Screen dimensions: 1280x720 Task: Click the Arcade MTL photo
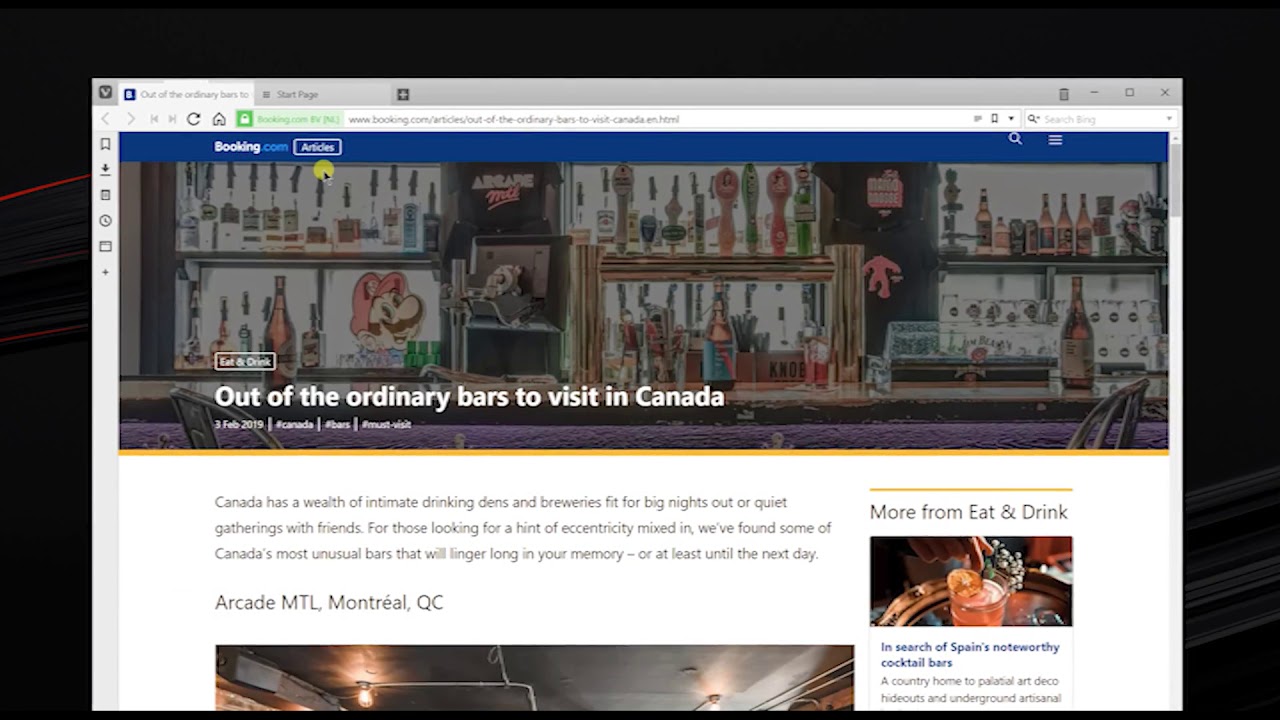tap(535, 677)
